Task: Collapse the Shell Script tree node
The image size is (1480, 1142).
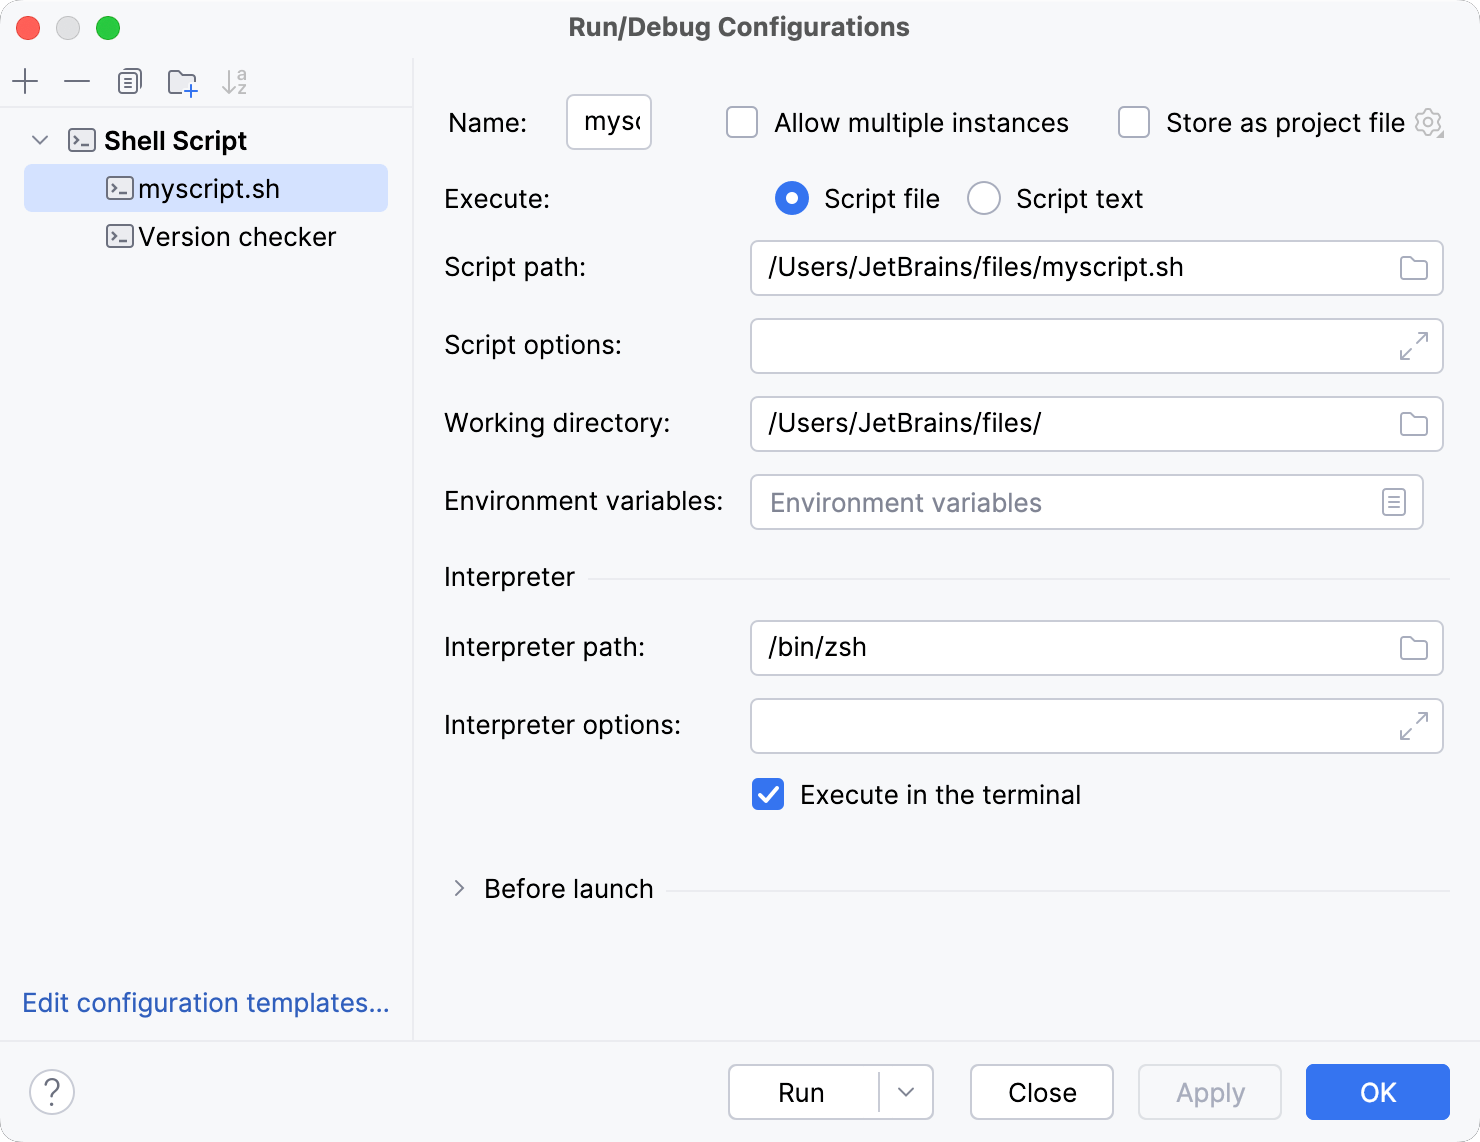Action: (40, 140)
